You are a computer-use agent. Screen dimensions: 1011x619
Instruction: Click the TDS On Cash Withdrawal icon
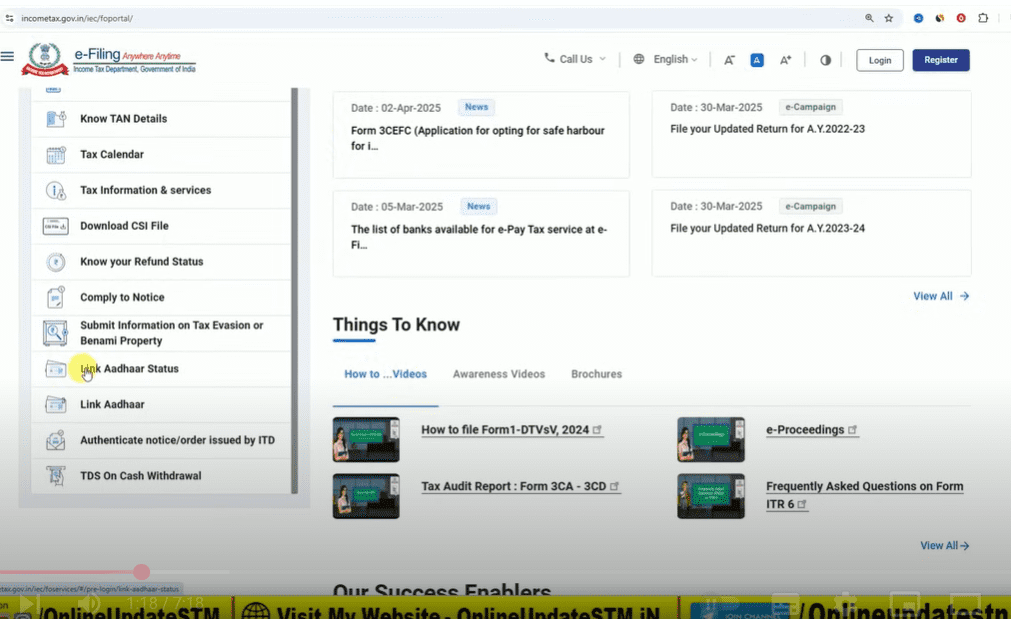(55, 476)
